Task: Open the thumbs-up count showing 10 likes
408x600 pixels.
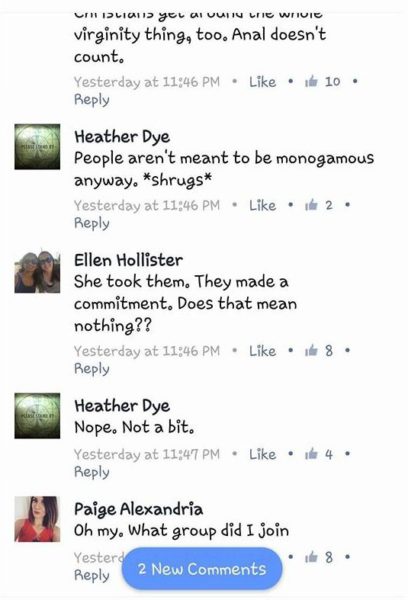Action: pos(322,82)
